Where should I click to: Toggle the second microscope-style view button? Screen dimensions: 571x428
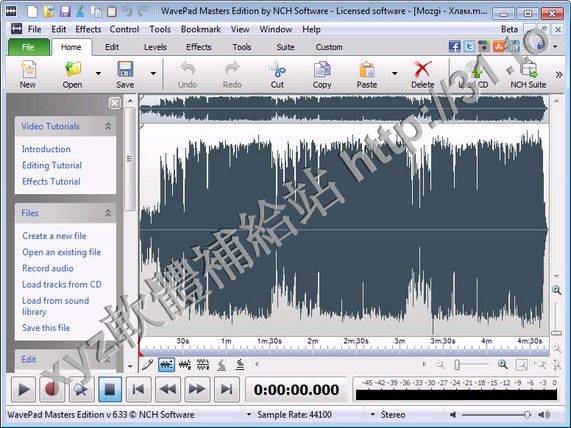coord(240,365)
